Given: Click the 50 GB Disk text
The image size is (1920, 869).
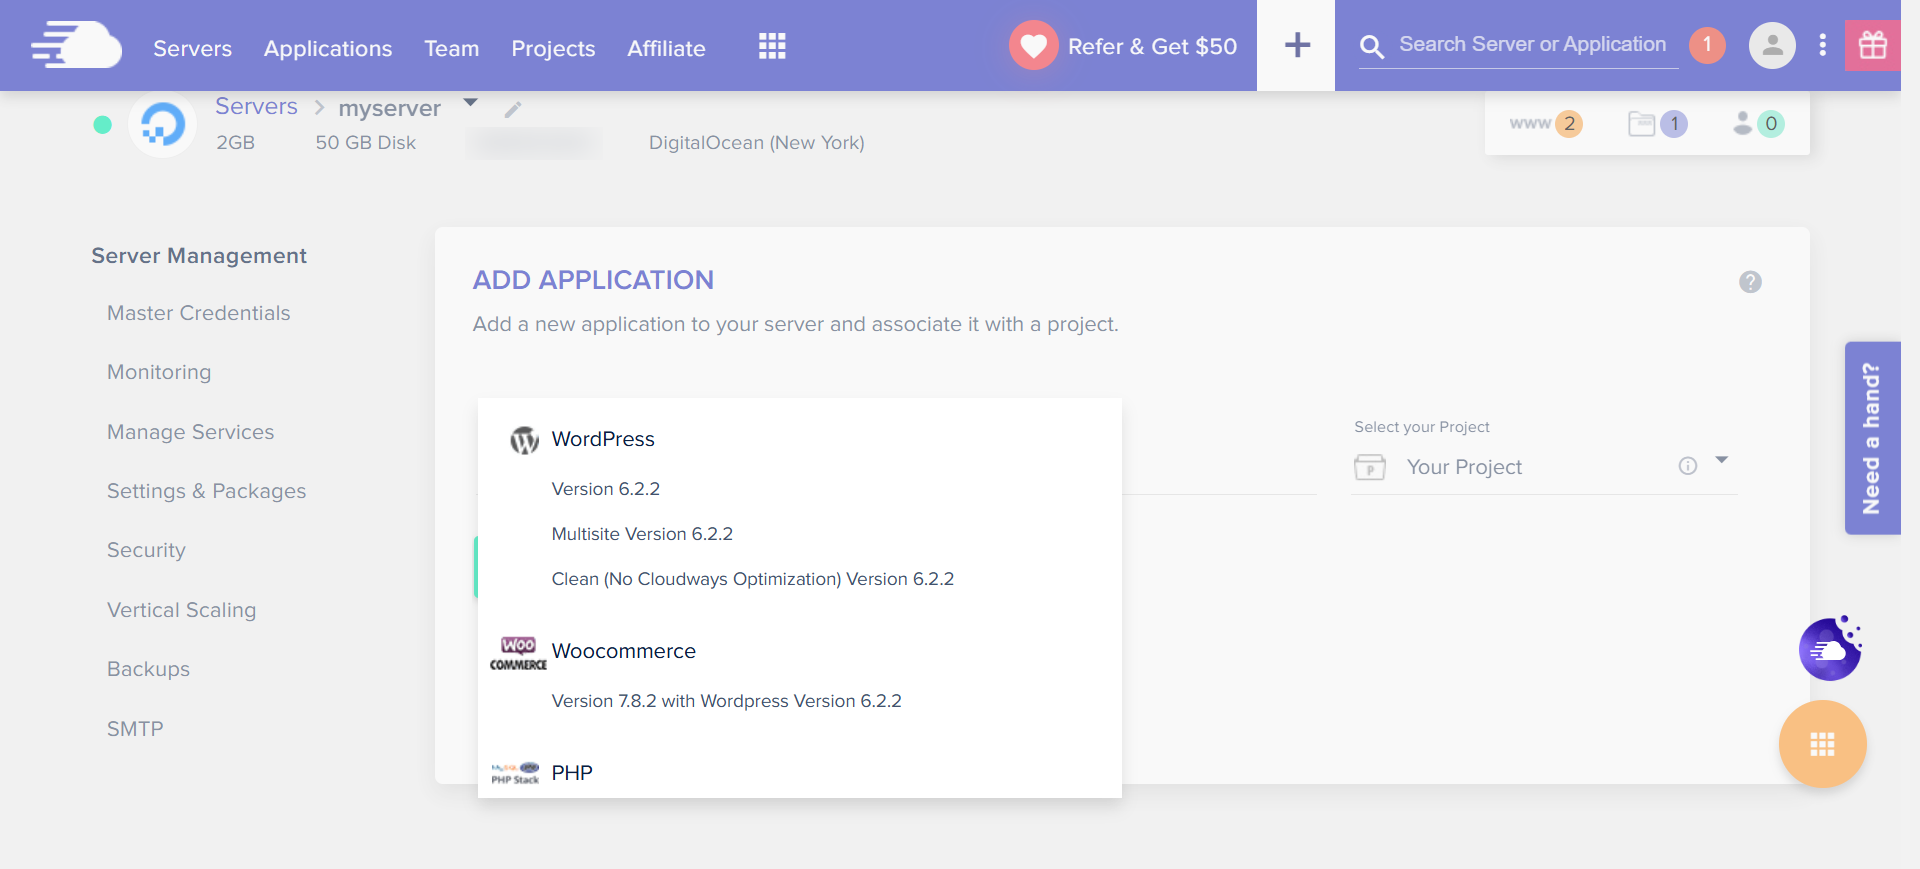Looking at the screenshot, I should [365, 143].
